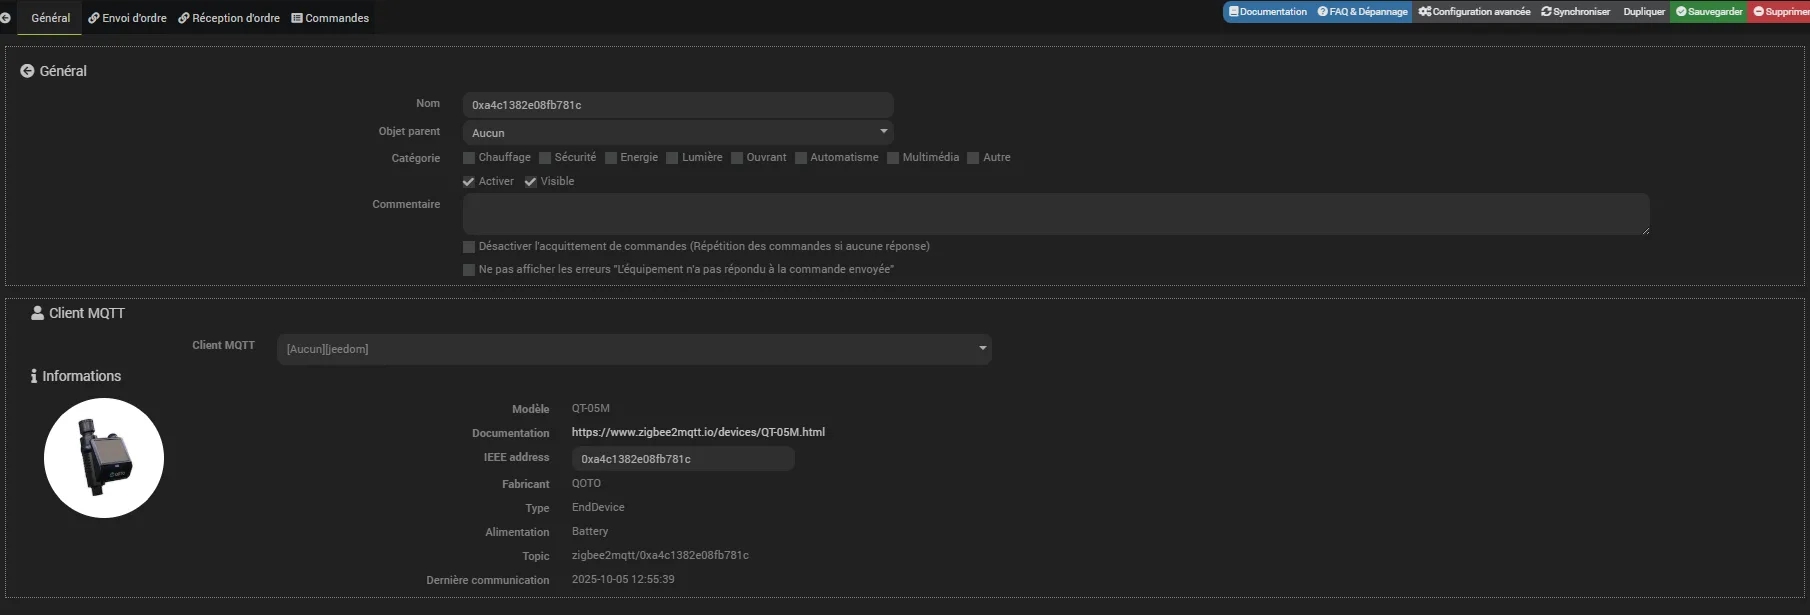Open FAQ & Dépannage help
Image resolution: width=1810 pixels, height=615 pixels.
(x=1362, y=12)
